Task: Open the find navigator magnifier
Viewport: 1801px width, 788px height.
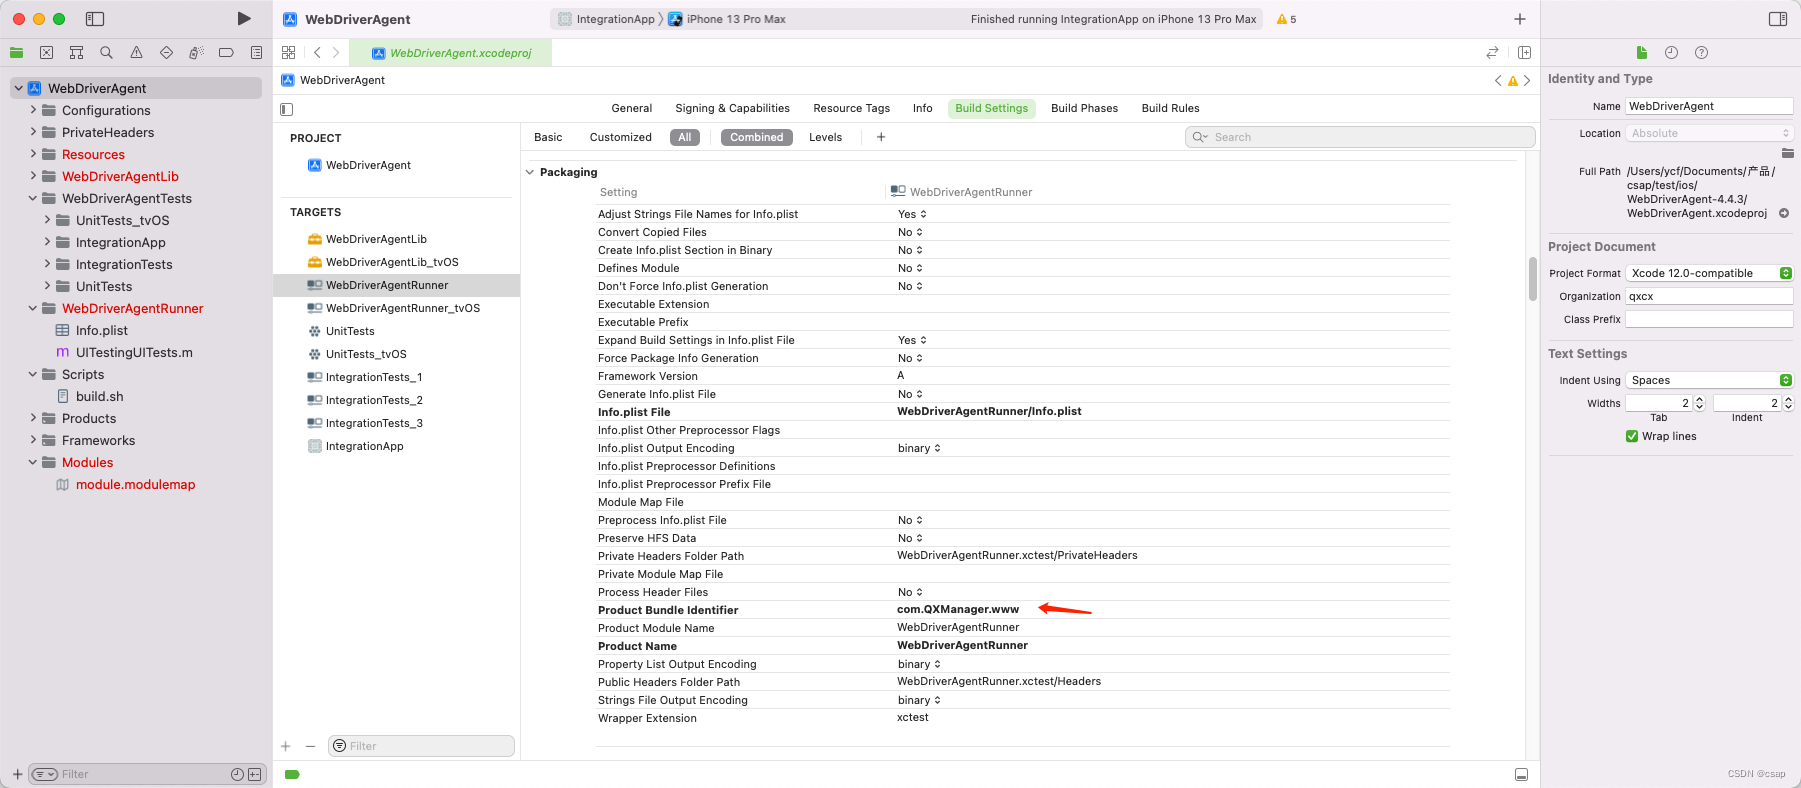Action: (106, 53)
